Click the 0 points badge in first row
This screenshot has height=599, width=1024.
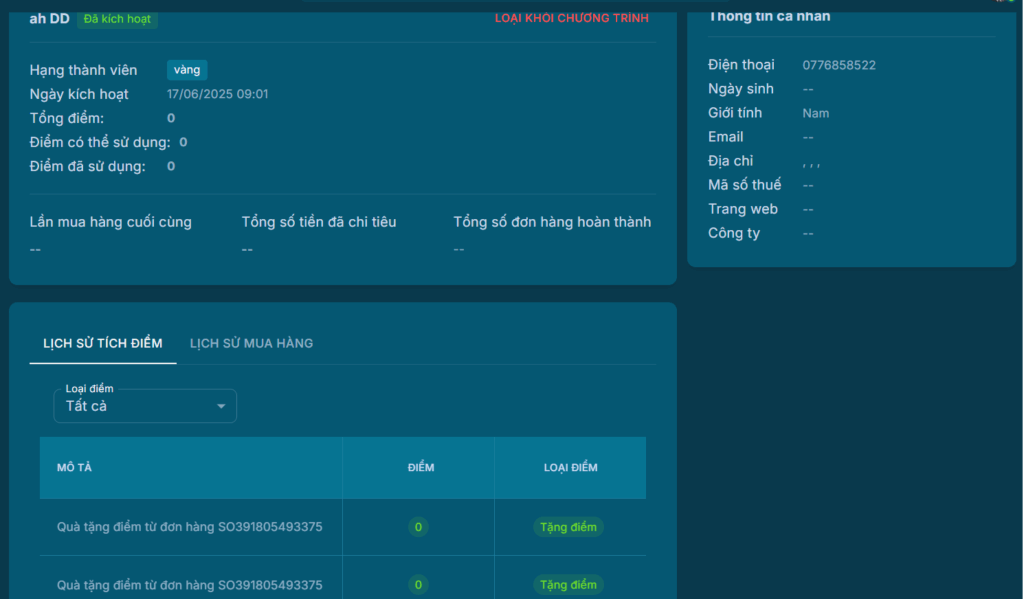[418, 527]
